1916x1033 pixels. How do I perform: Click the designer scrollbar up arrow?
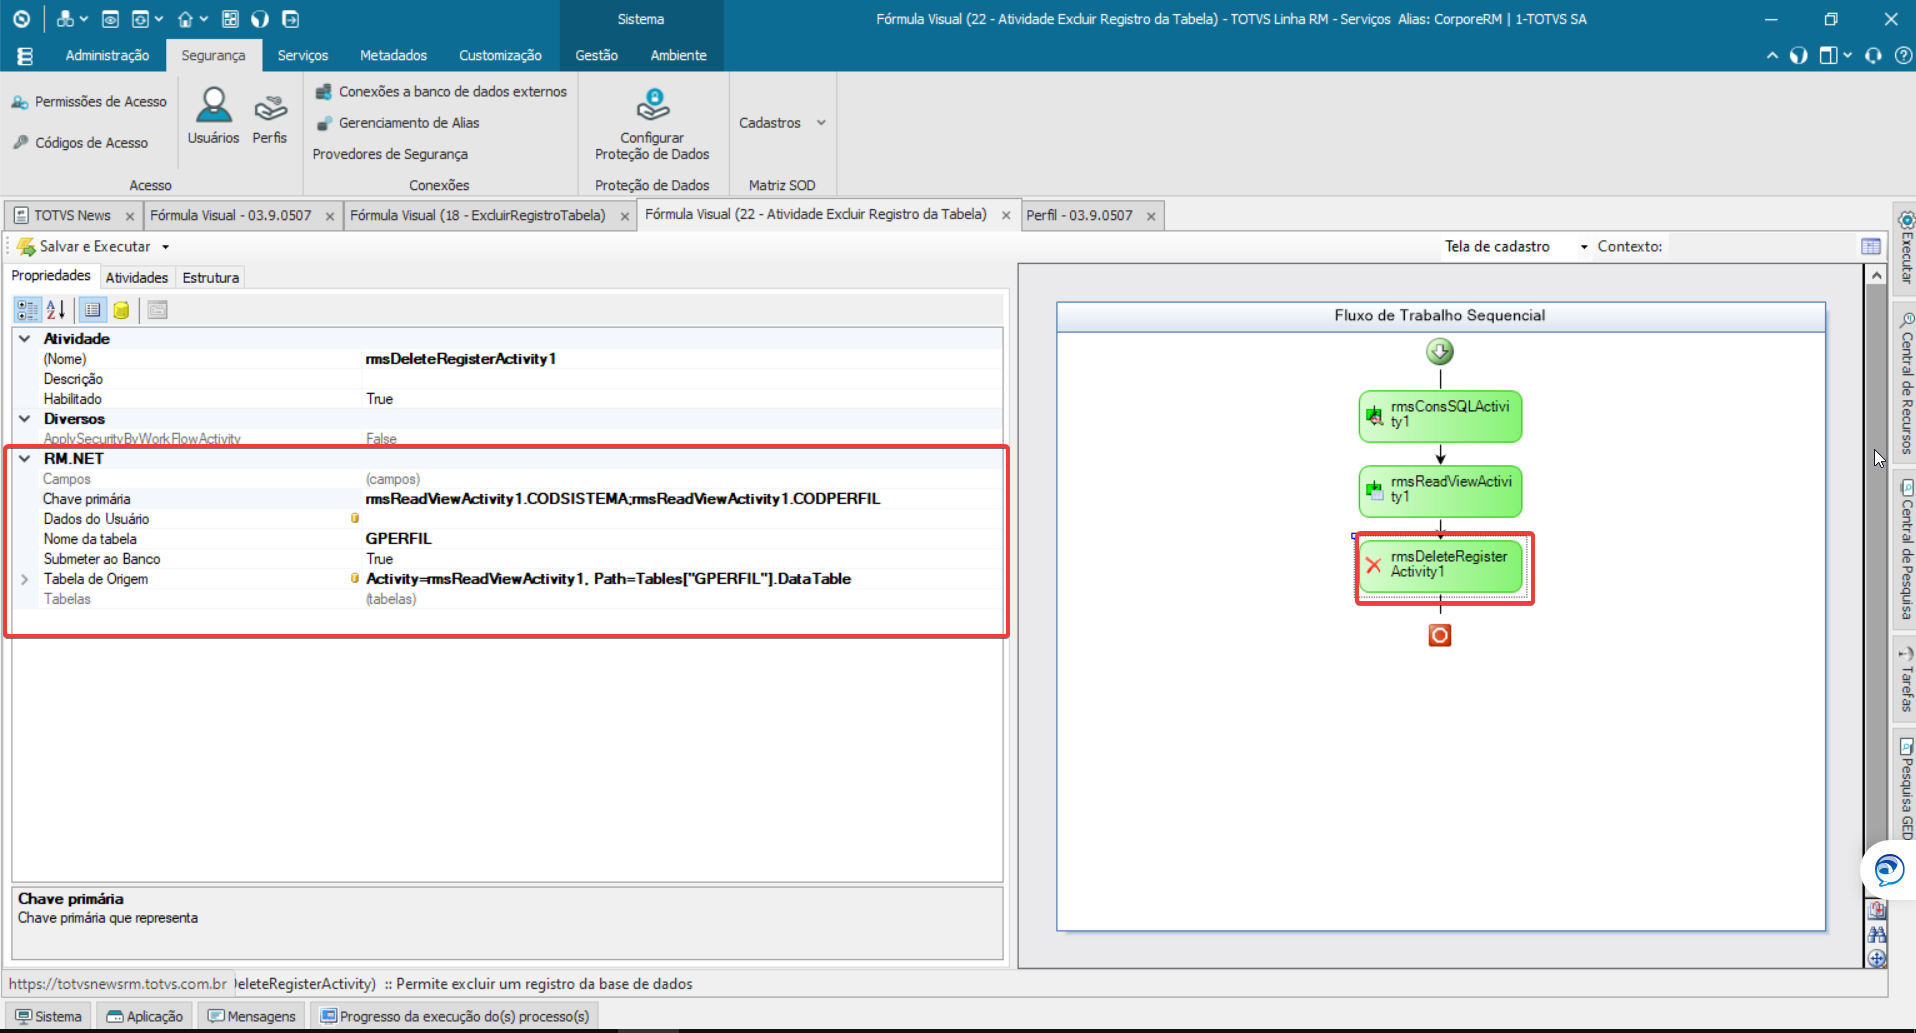(x=1876, y=275)
